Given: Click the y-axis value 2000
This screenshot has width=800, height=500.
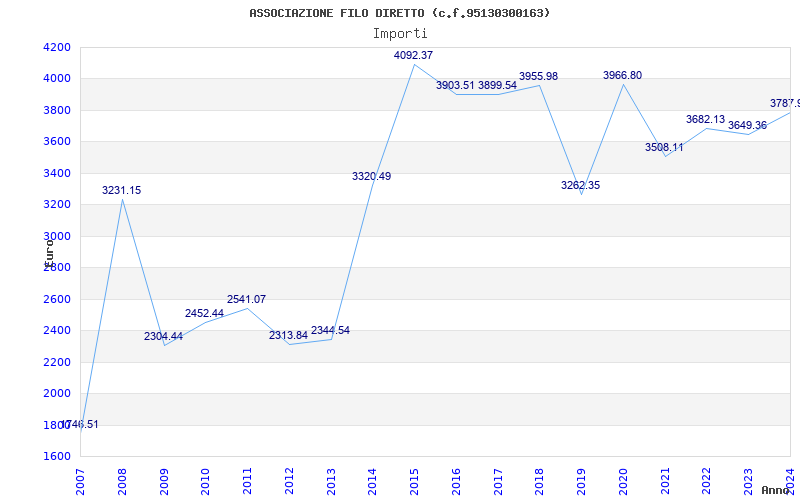Looking at the screenshot, I should pos(58,393).
